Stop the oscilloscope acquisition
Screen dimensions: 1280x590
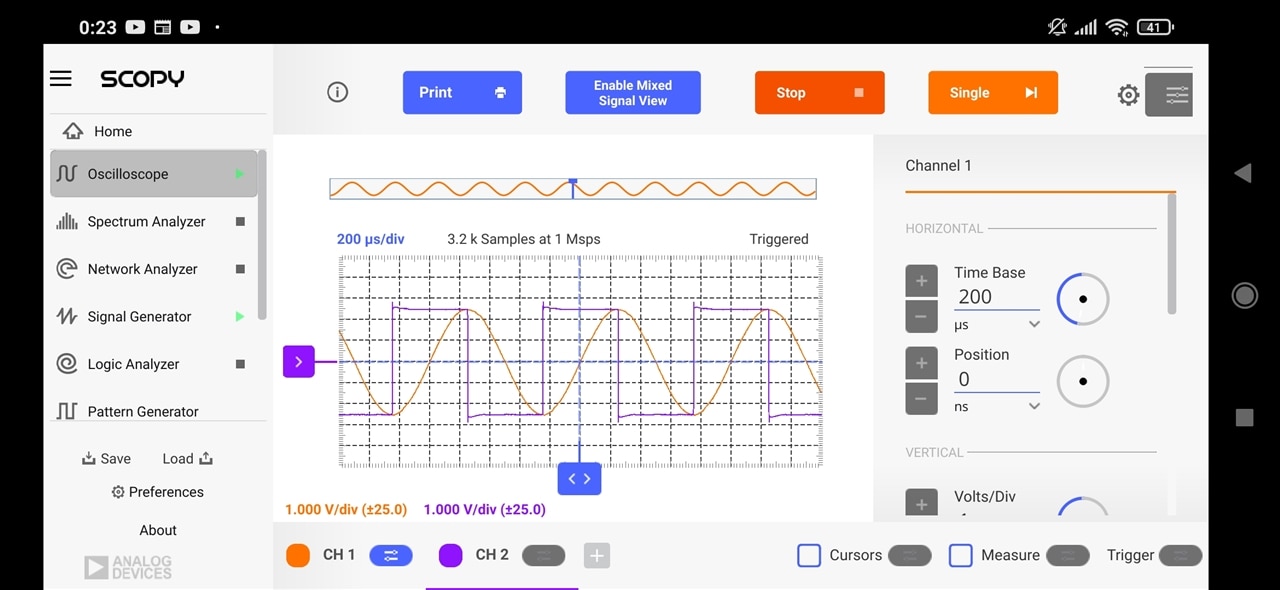[820, 92]
